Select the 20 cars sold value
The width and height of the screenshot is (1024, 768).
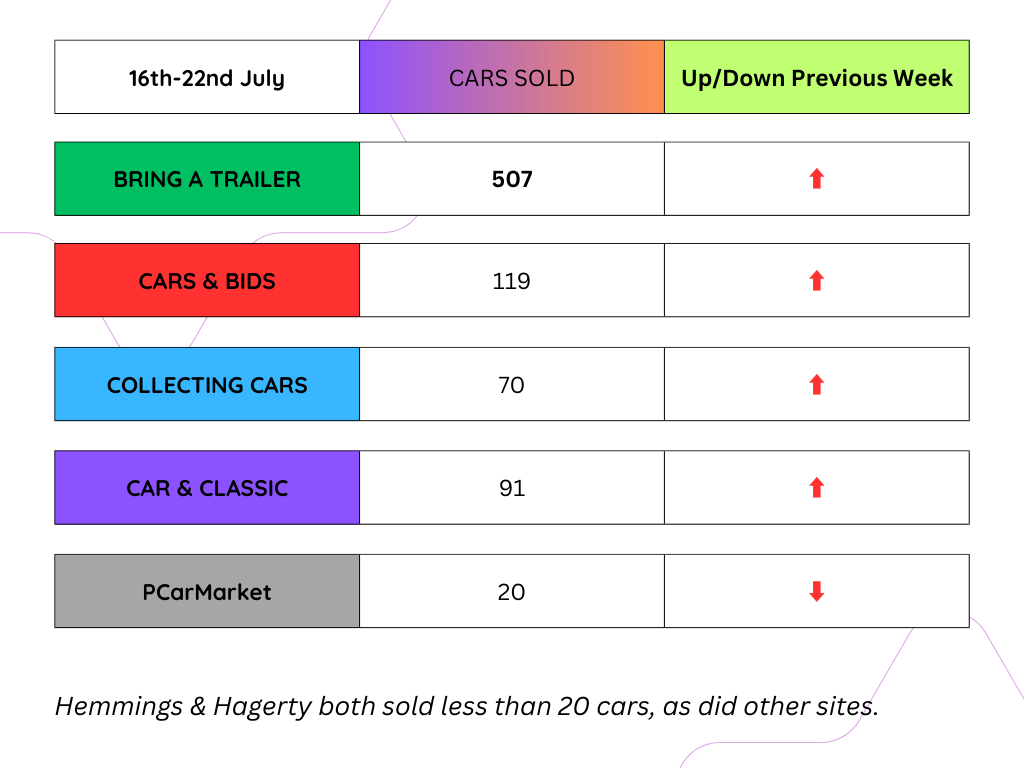click(x=511, y=592)
